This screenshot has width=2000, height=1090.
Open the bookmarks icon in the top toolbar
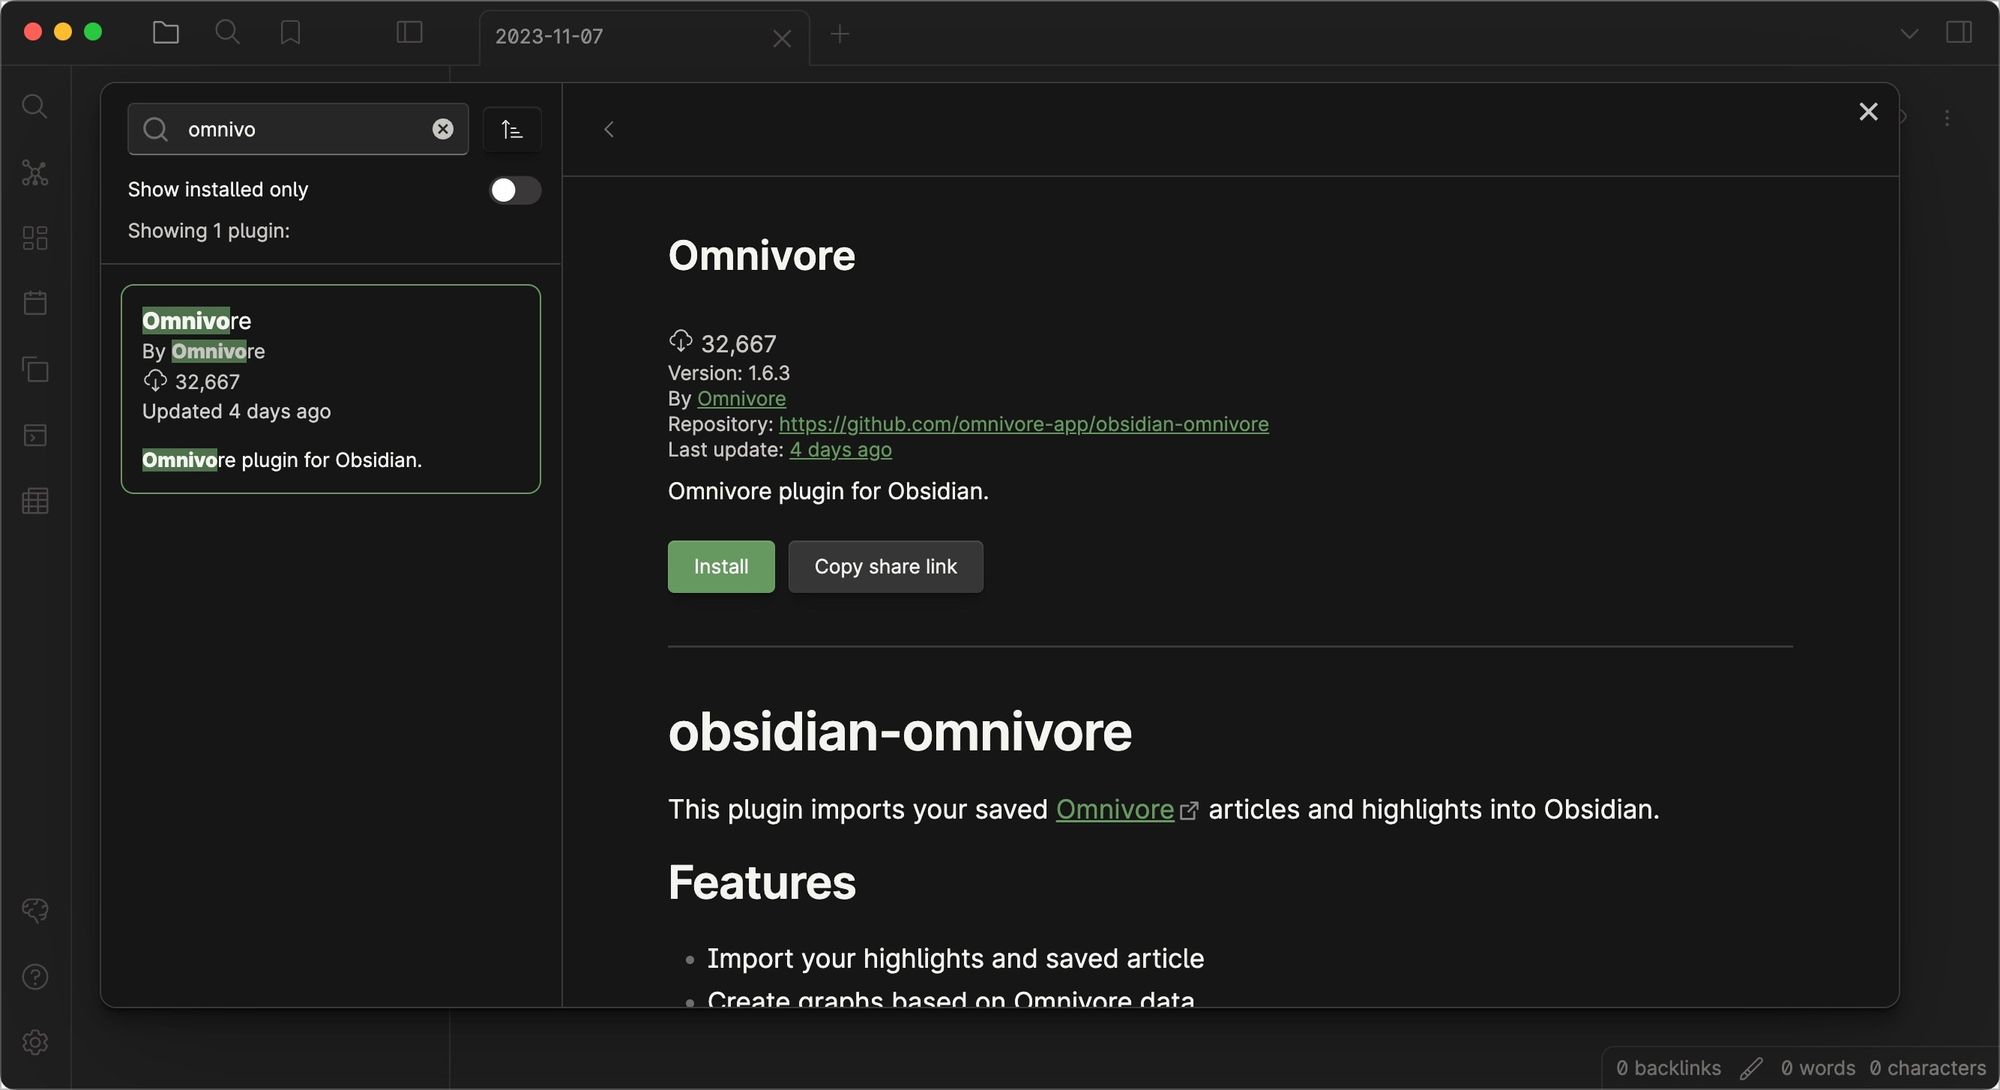290,32
